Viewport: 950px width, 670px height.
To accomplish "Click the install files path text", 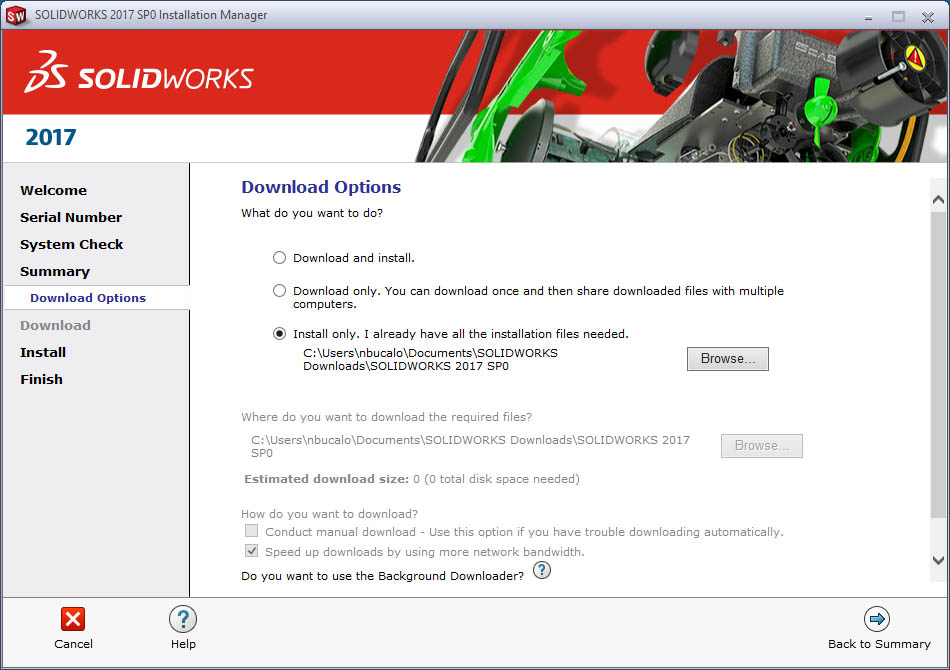I will pos(430,359).
